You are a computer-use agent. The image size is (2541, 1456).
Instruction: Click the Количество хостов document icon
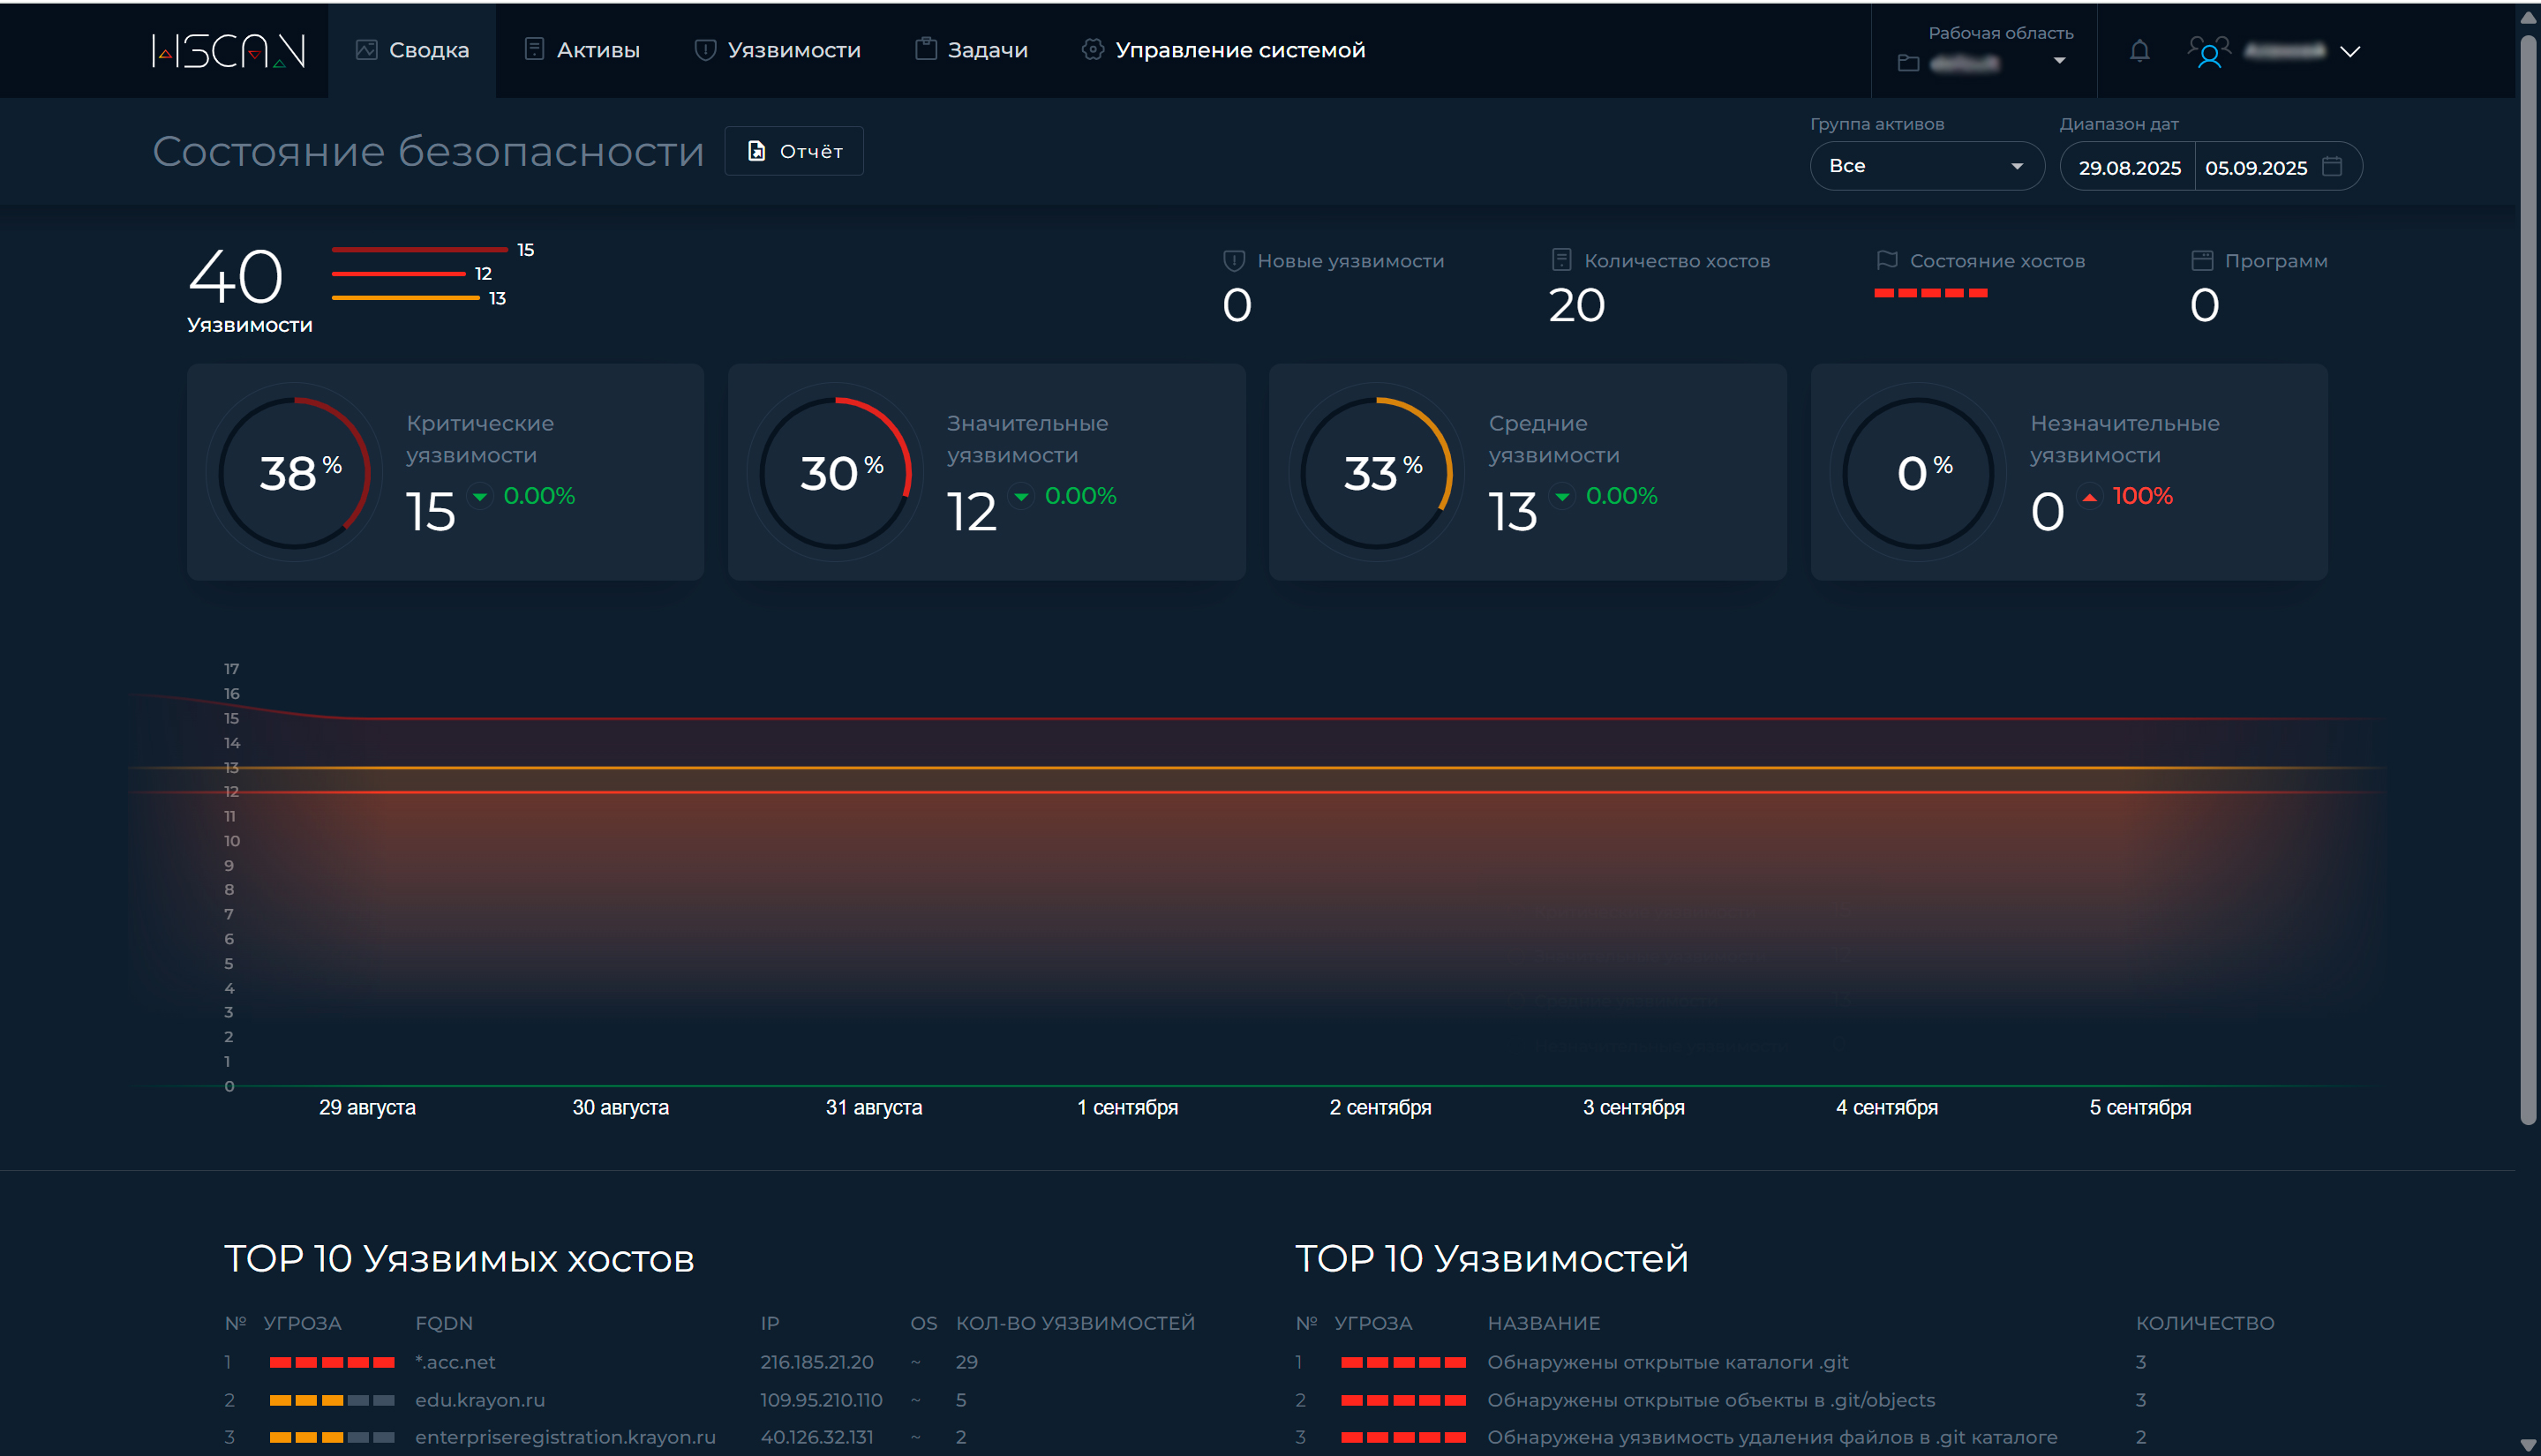pos(1561,261)
